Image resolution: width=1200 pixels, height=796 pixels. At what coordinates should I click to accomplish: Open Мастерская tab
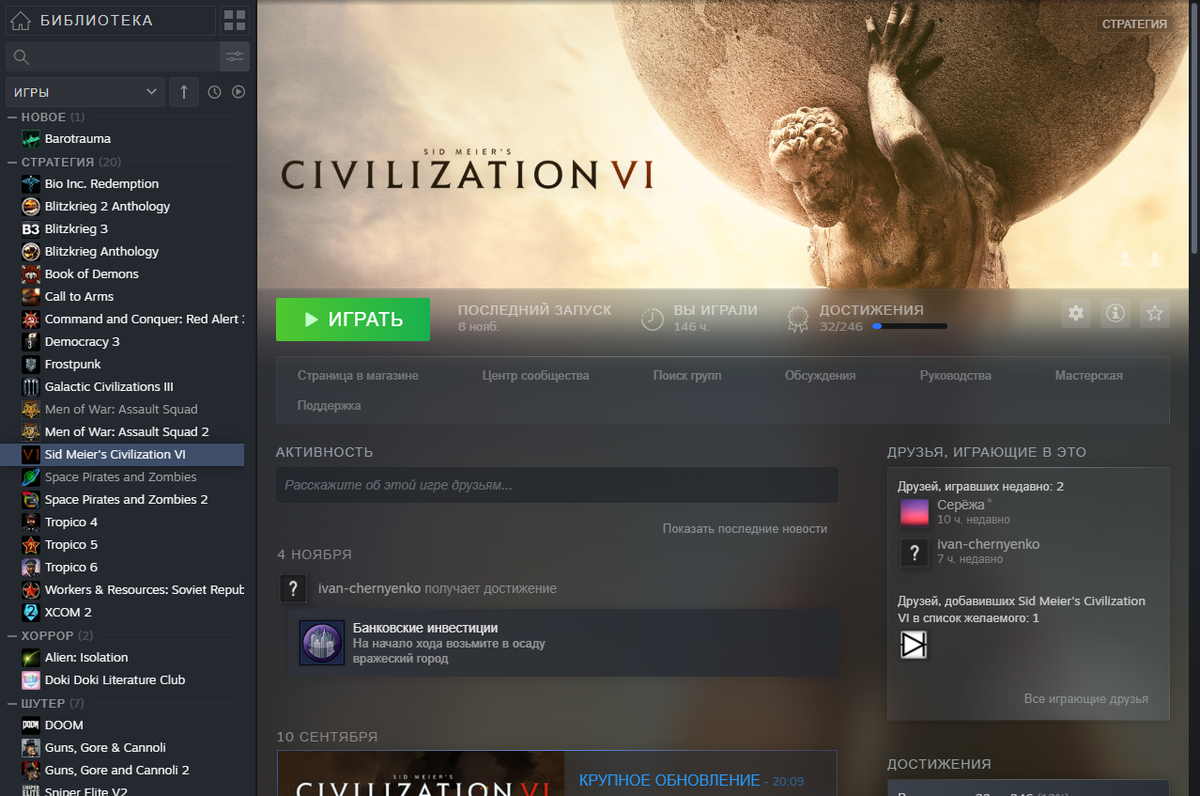(1089, 376)
